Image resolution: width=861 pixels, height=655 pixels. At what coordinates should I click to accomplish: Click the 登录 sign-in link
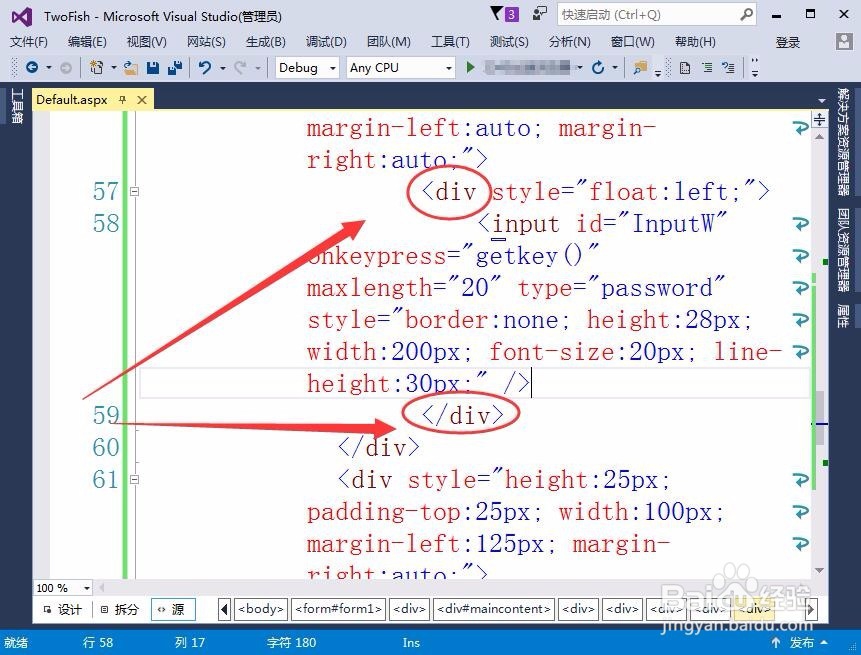(x=787, y=42)
